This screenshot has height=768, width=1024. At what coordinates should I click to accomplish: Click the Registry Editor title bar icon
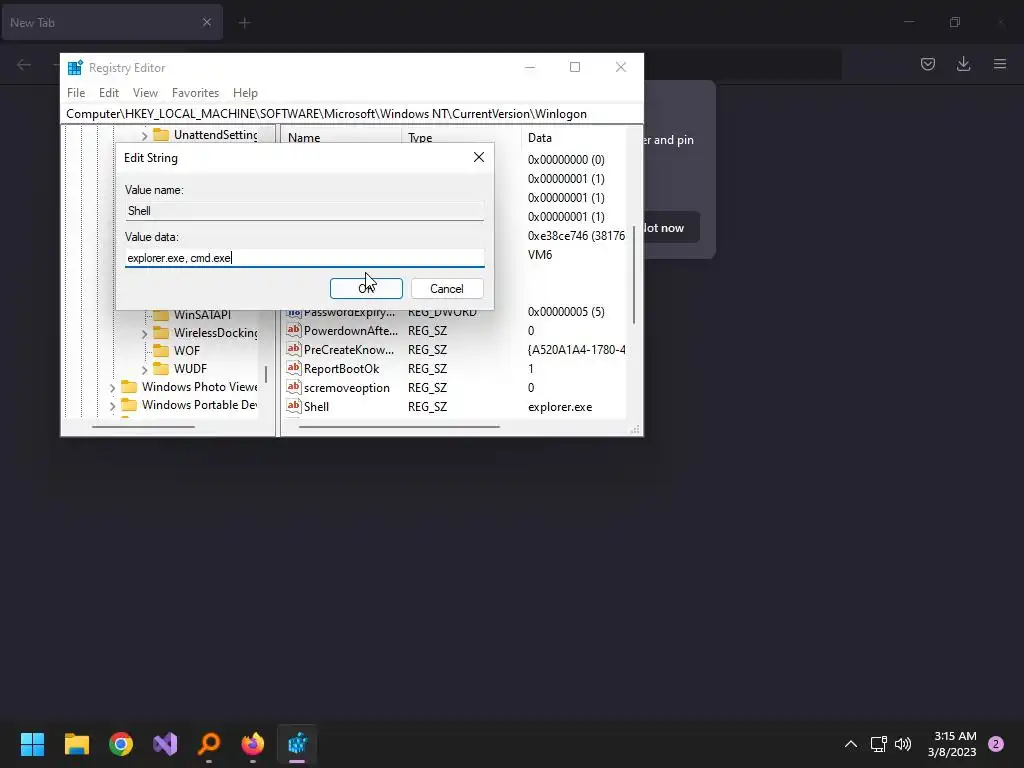point(75,67)
